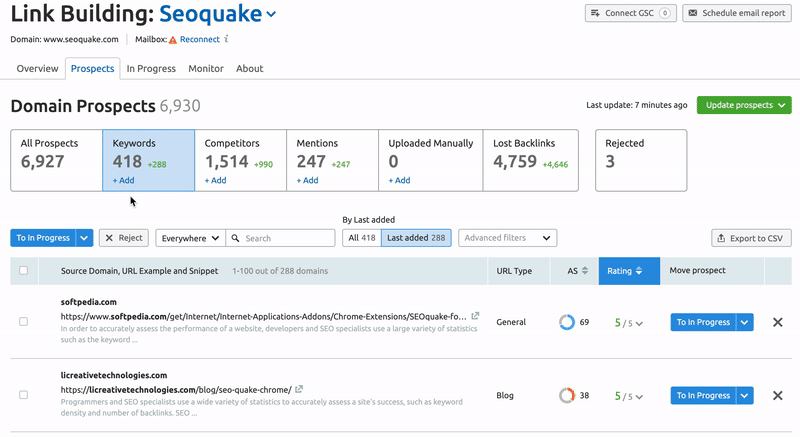Click the authority score donut for licreativetechnologies
The image size is (800, 437).
tap(566, 395)
